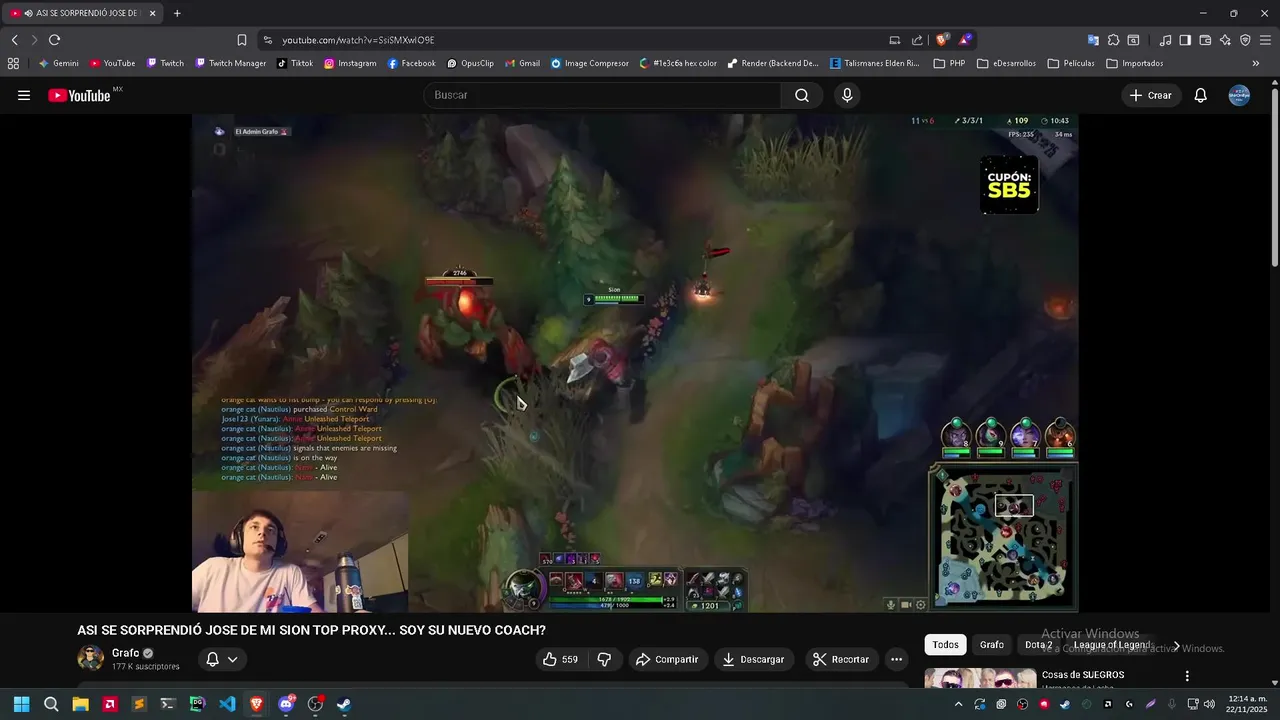
Task: Like the video (559 likes)
Action: pyautogui.click(x=560, y=659)
